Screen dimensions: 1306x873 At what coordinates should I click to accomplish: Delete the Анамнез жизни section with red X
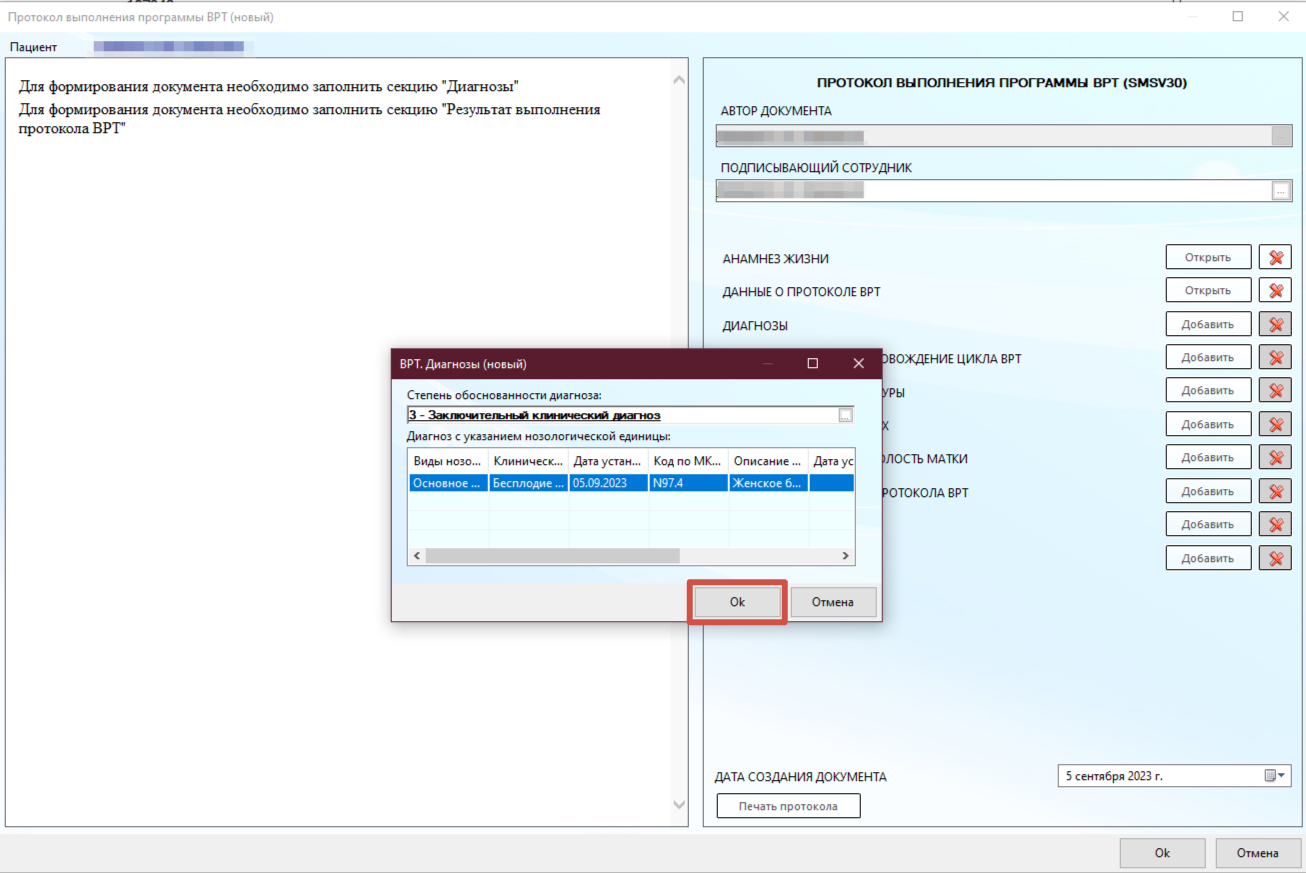(x=1275, y=257)
